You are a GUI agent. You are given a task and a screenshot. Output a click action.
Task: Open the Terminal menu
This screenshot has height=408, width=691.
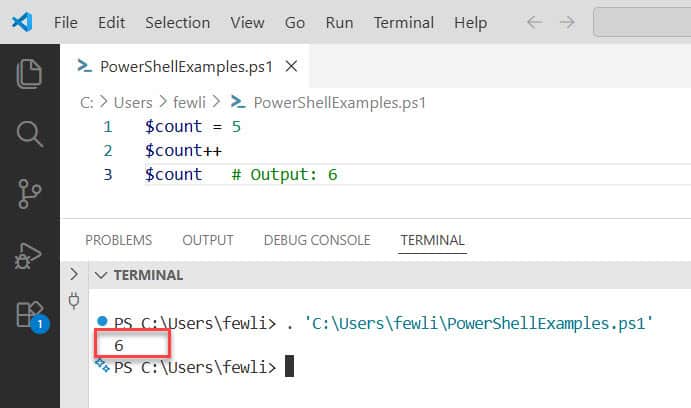click(404, 22)
